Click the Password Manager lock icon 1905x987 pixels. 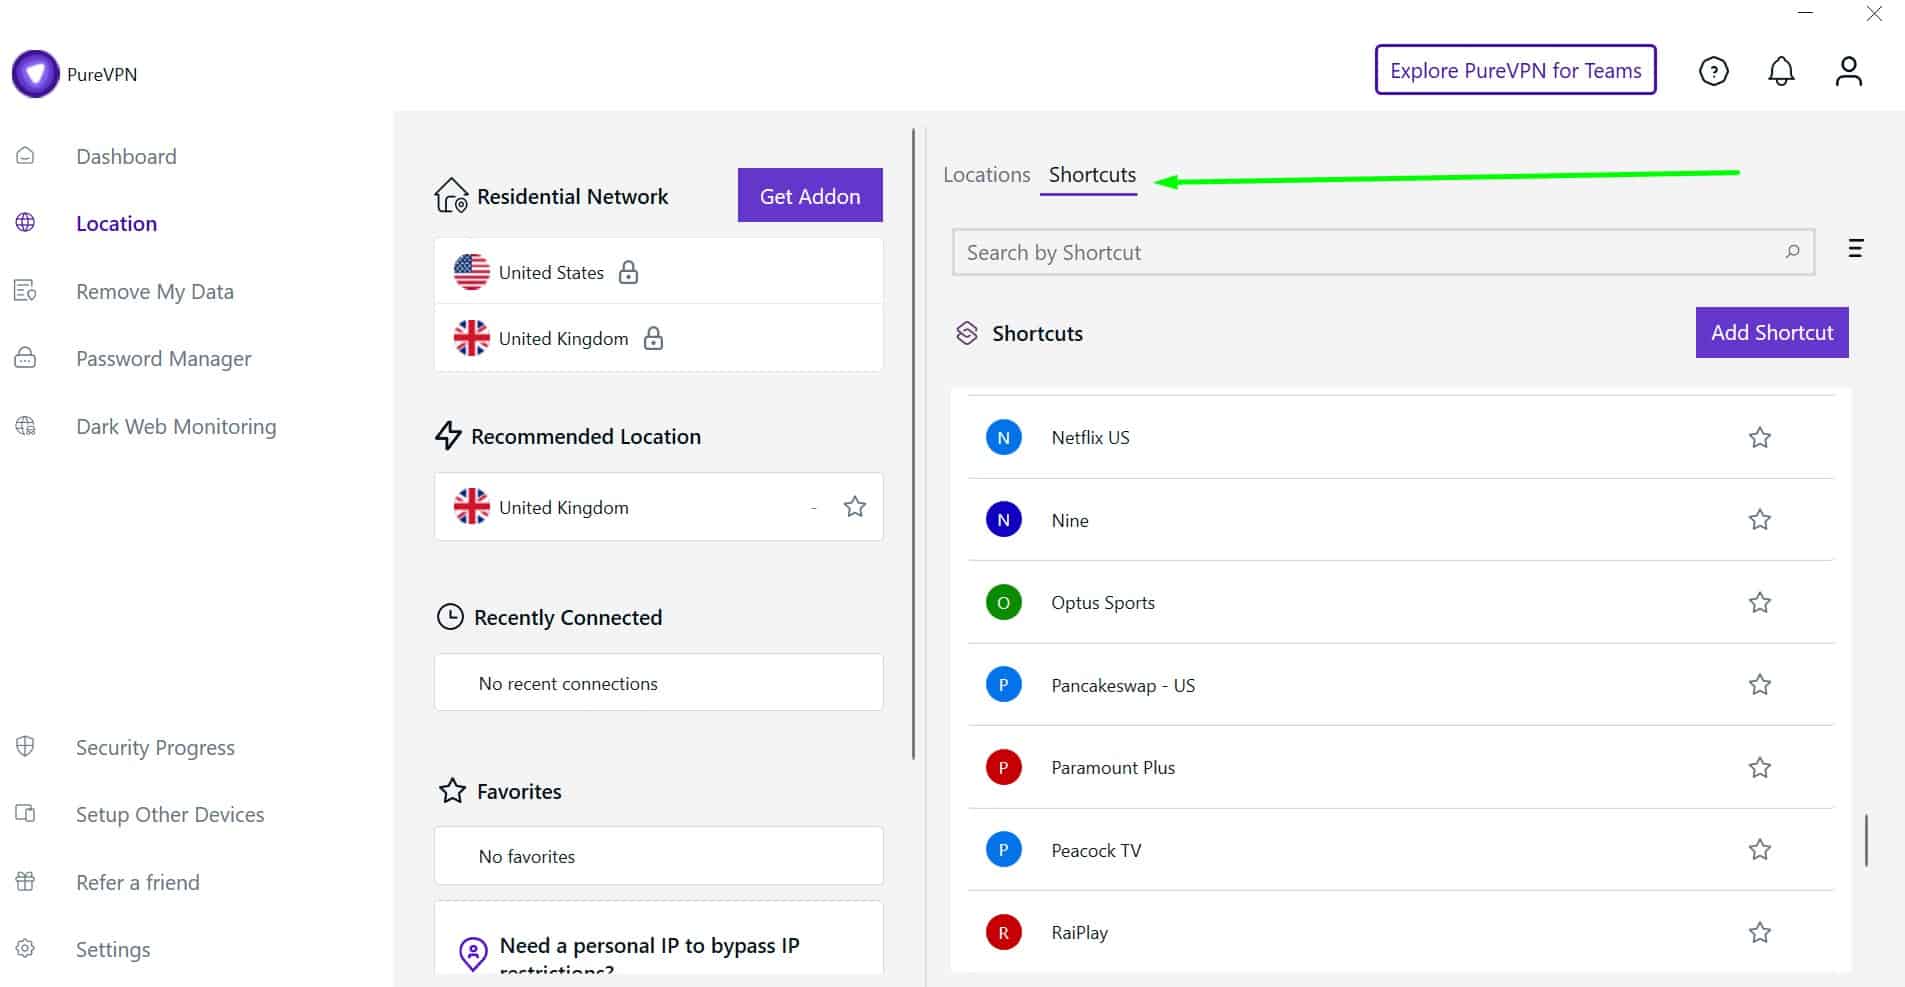25,358
